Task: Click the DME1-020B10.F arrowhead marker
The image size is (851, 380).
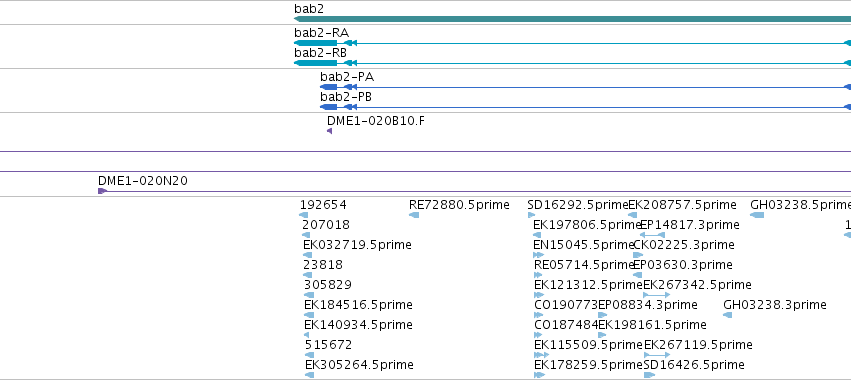Action: 329,131
